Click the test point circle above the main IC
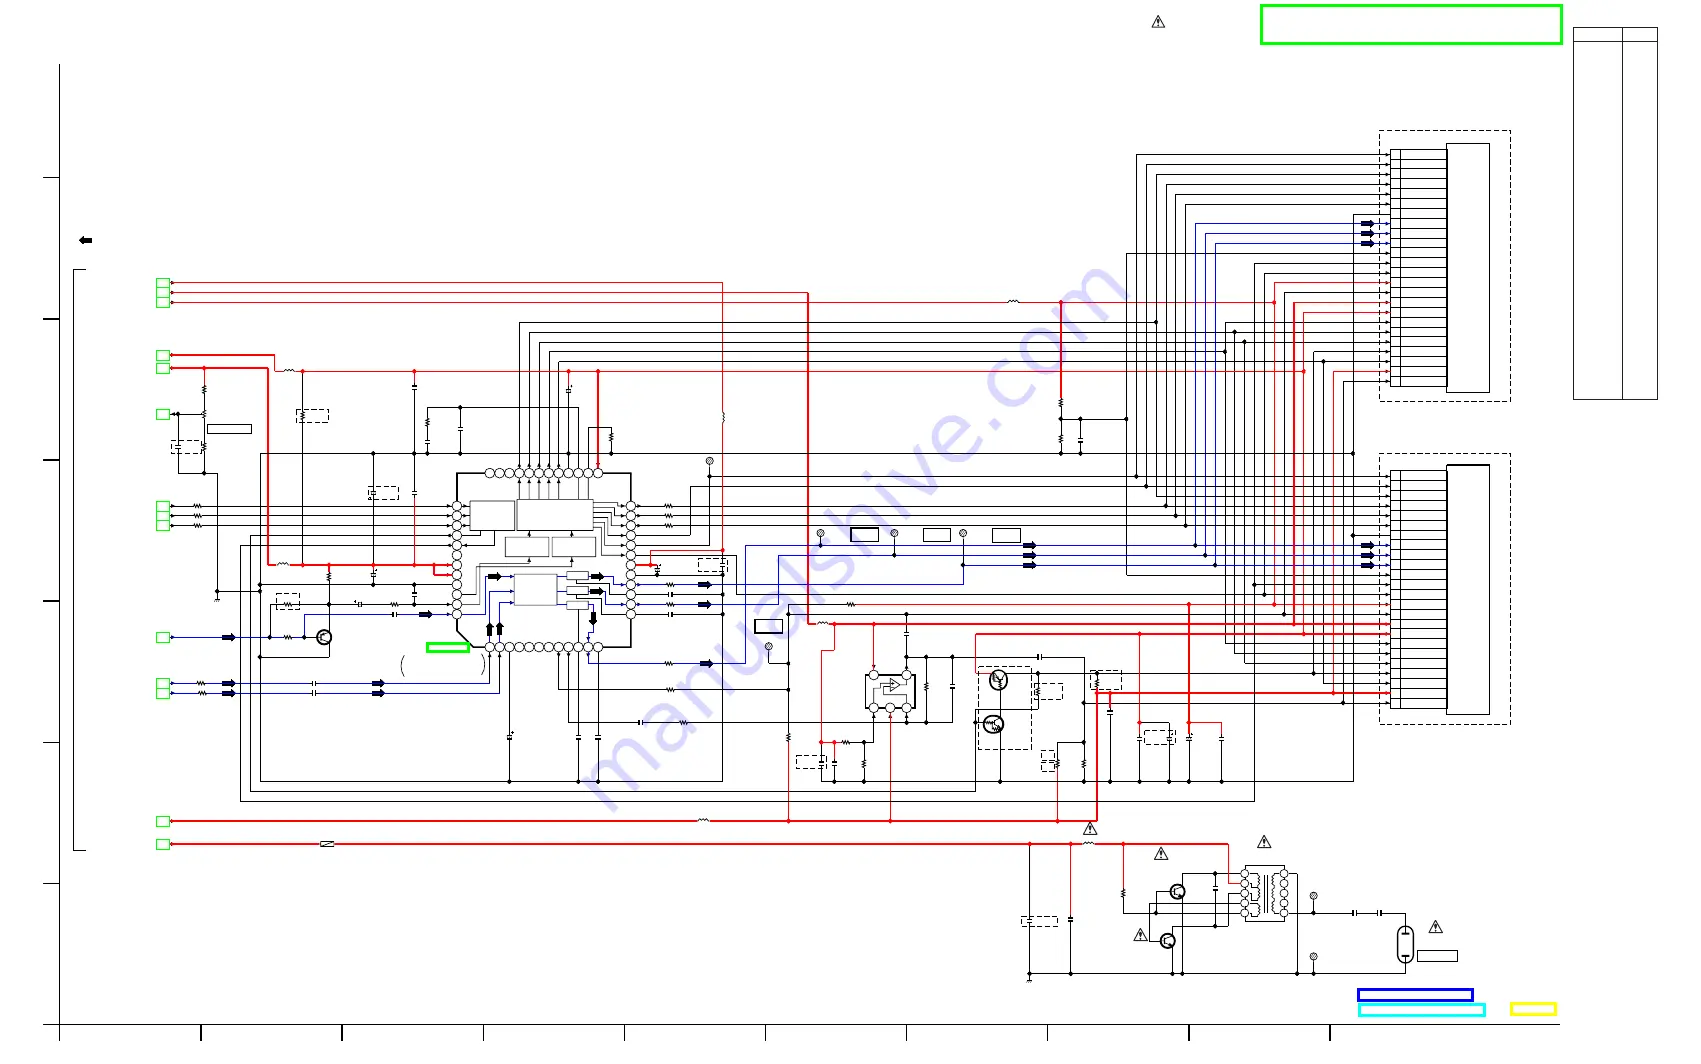 click(710, 461)
